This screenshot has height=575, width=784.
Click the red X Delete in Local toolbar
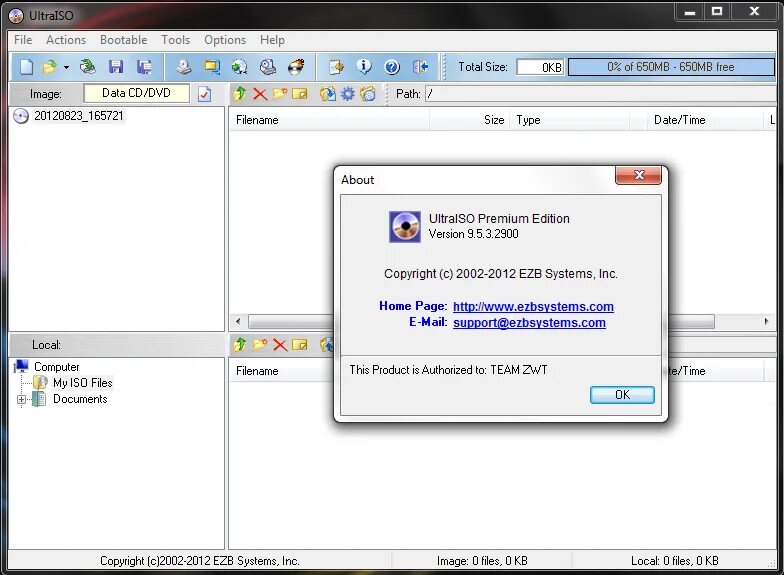[280, 344]
